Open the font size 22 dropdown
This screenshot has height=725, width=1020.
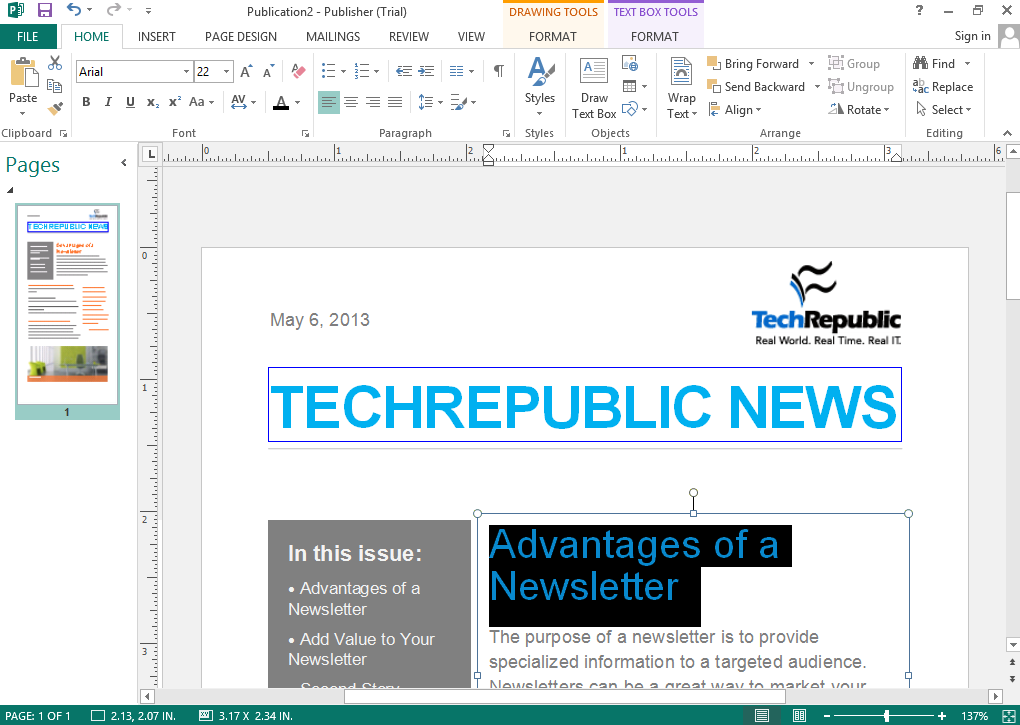click(226, 72)
